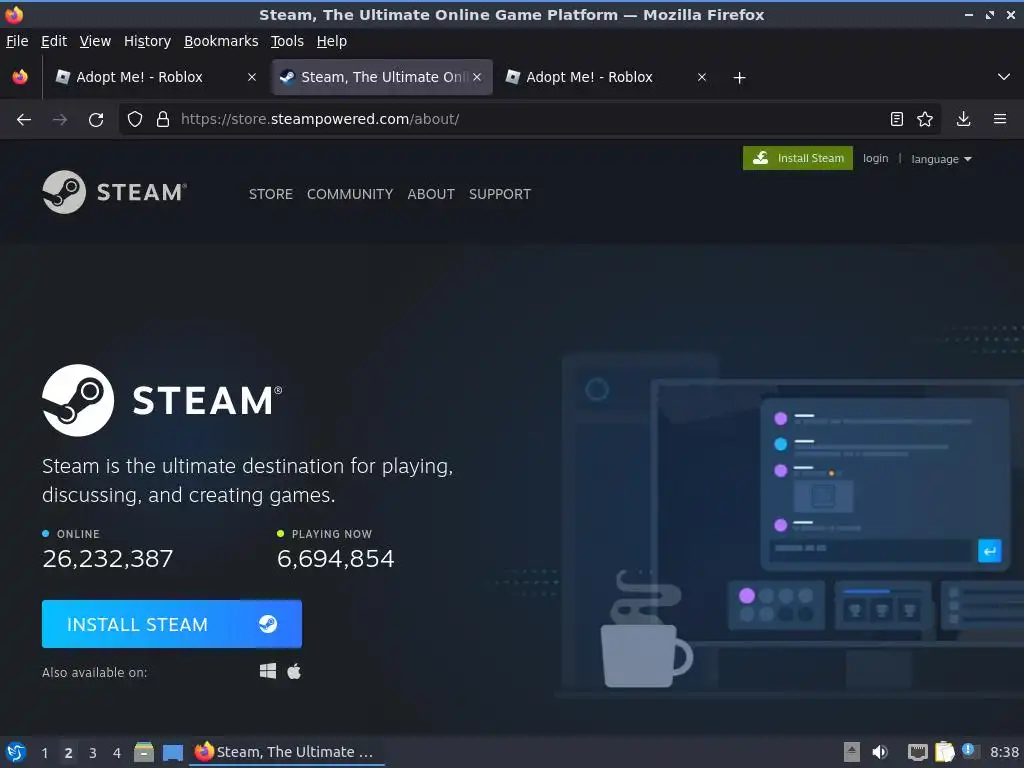This screenshot has width=1024, height=768.
Task: Open the Bookmarks menu
Action: 221,41
